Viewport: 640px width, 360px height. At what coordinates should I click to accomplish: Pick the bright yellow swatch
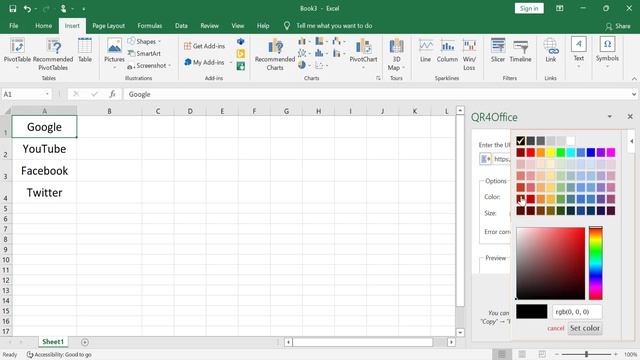coord(551,153)
